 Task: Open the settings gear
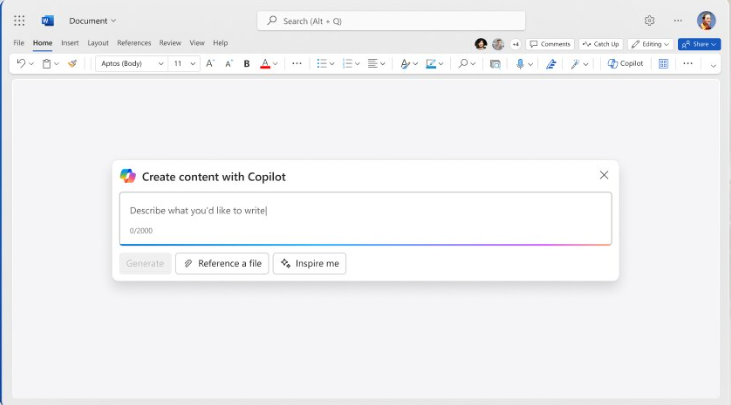[x=649, y=21]
